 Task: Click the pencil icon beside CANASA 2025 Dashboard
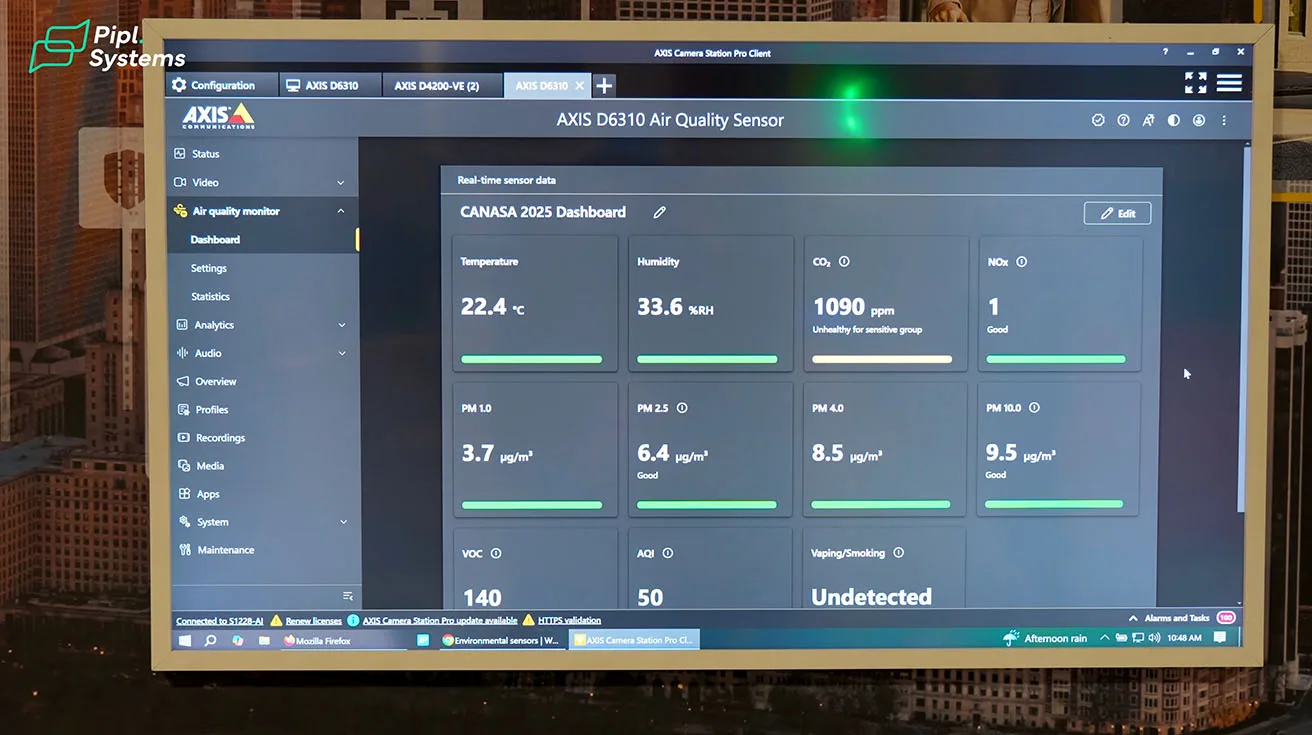659,212
